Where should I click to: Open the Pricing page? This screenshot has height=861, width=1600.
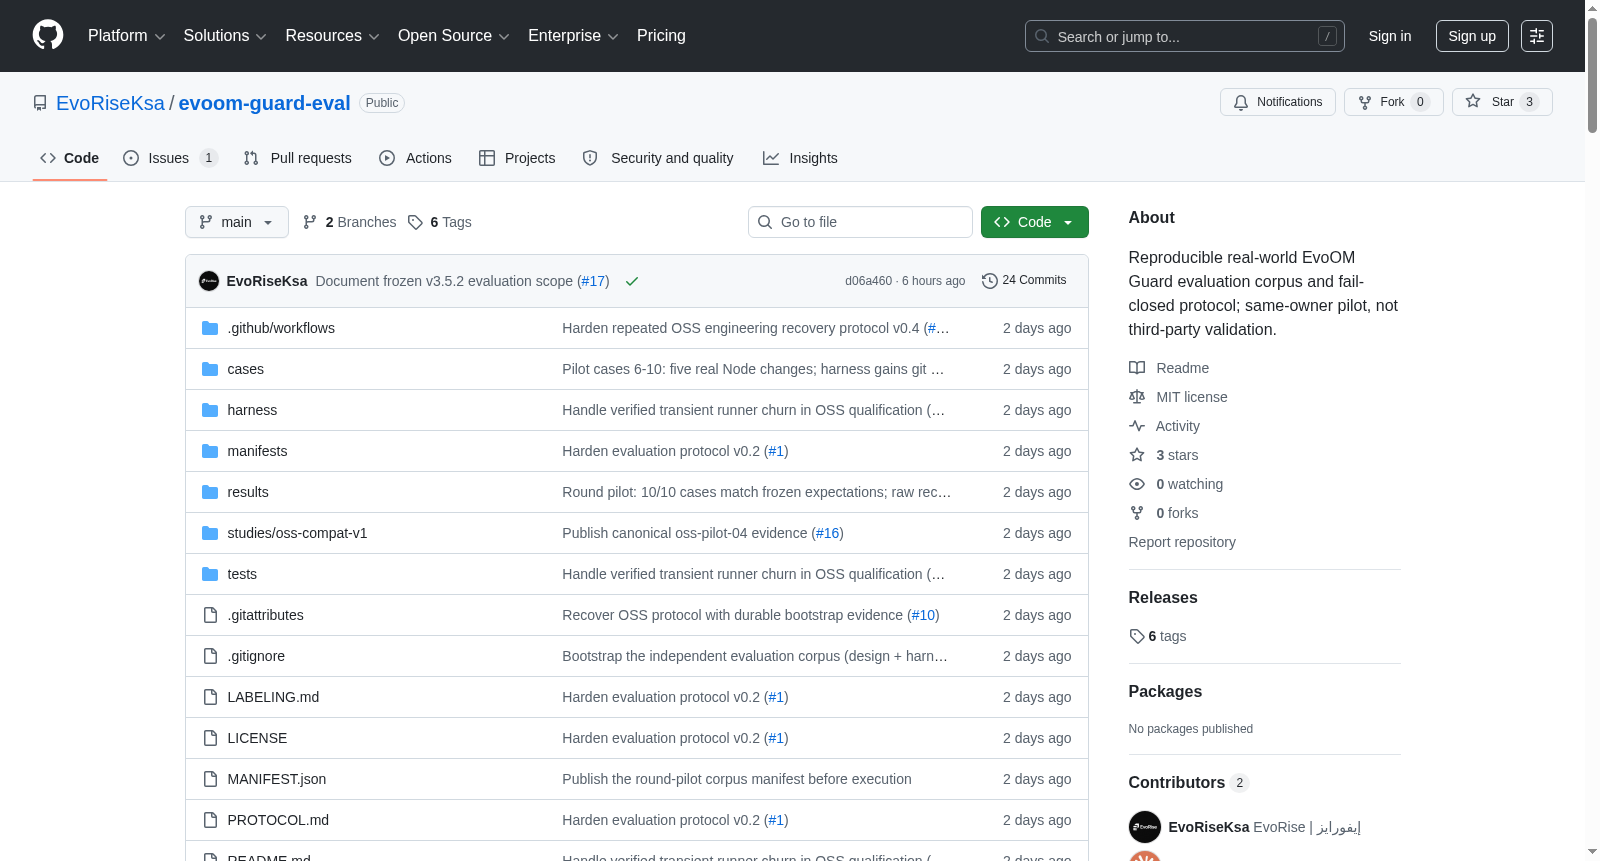click(661, 36)
